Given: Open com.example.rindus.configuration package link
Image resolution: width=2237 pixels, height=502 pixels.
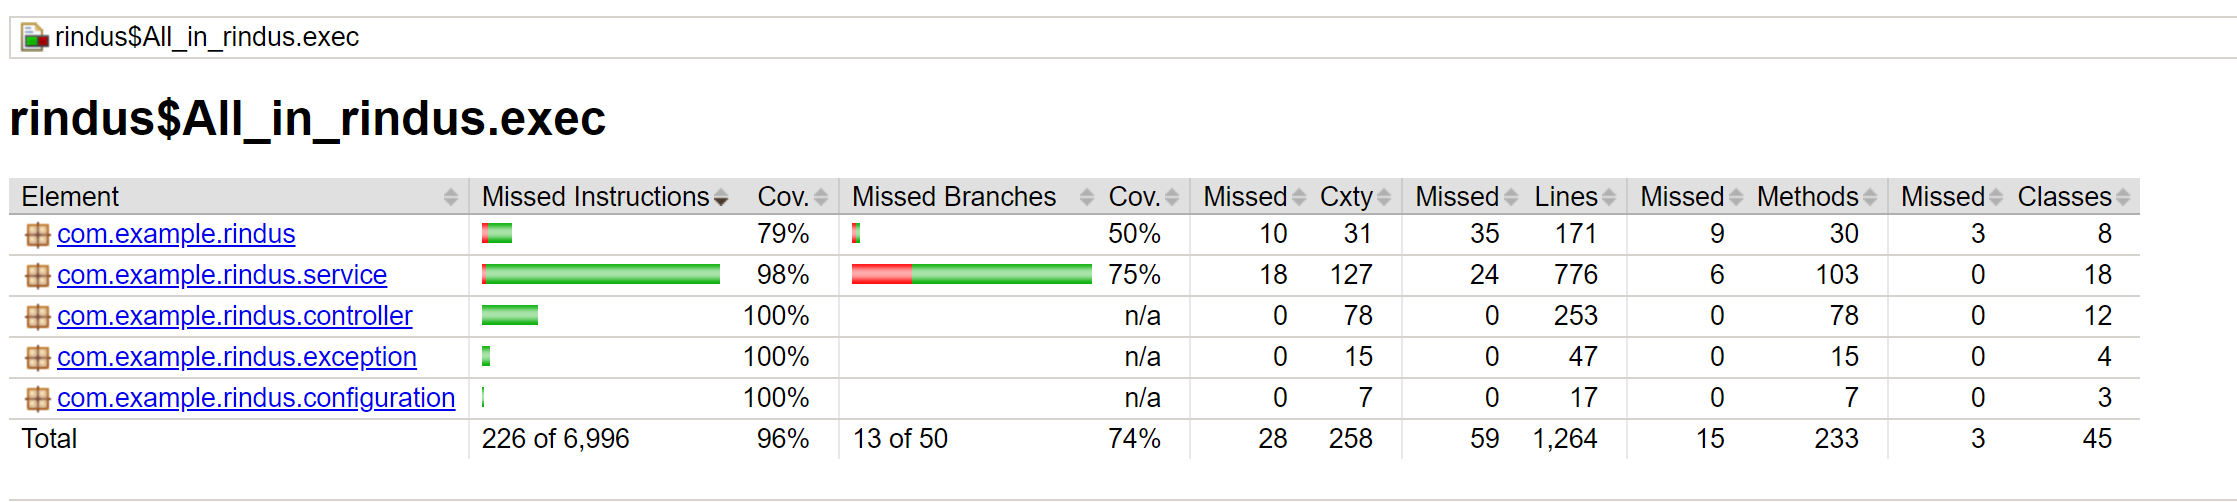Looking at the screenshot, I should click(x=256, y=398).
